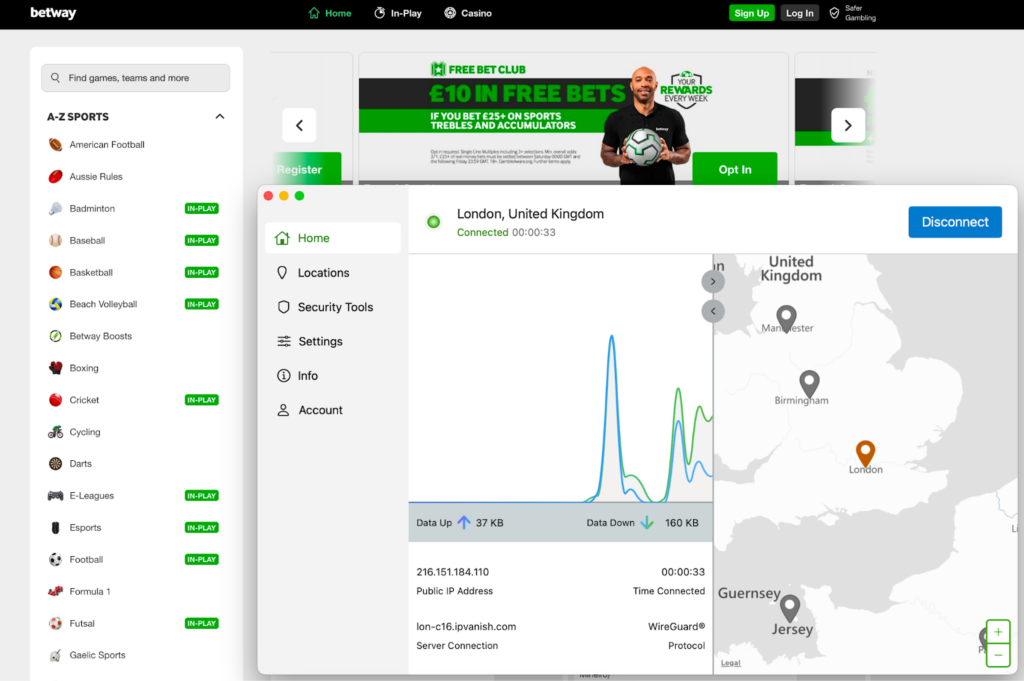Click London, United Kingdom location title

point(530,214)
